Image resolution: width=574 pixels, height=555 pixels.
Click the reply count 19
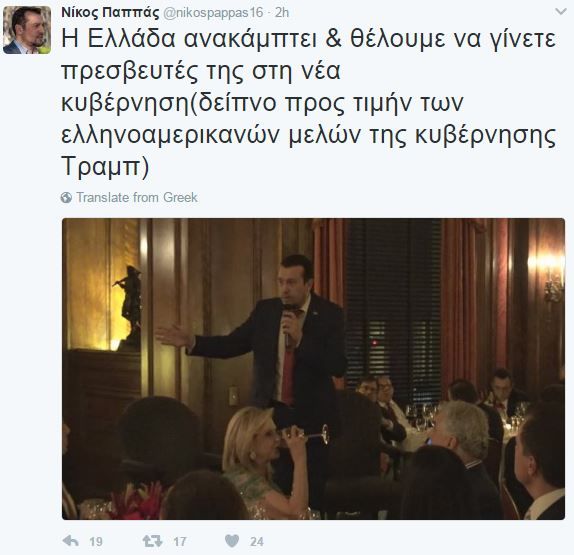click(x=96, y=541)
